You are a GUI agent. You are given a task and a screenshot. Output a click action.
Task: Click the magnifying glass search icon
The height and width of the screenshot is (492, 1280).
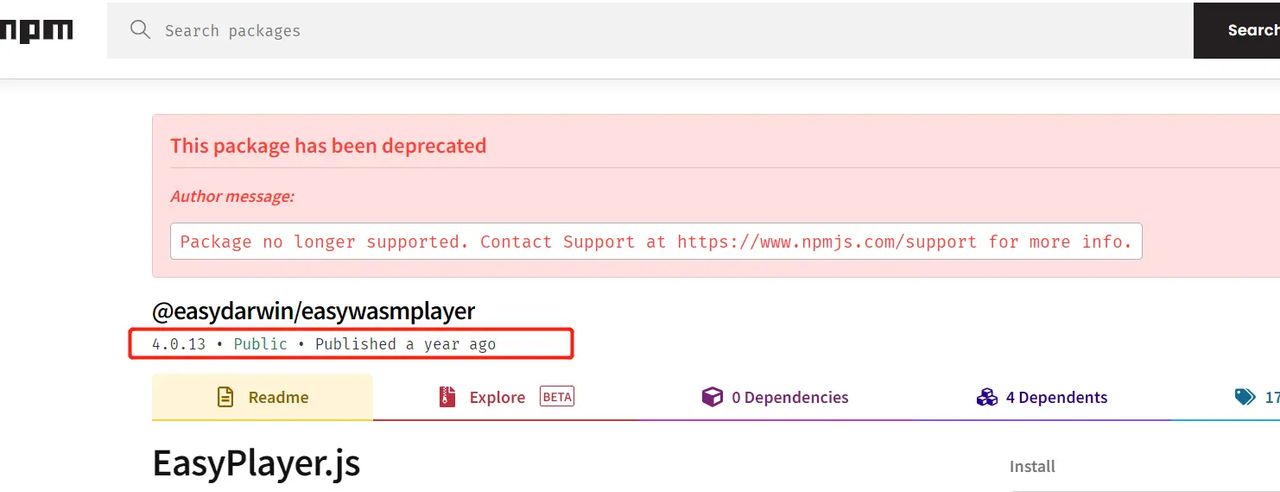140,30
